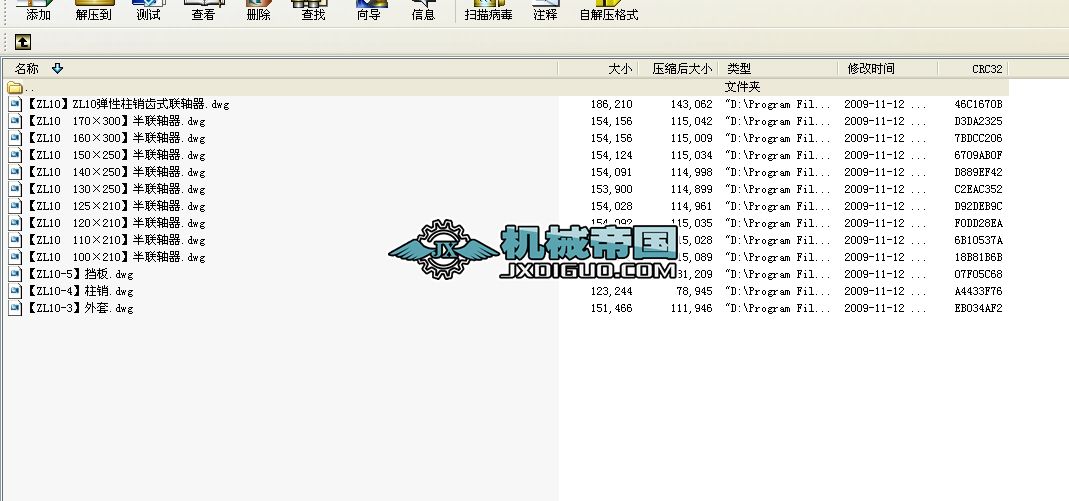Click the 查找 (Find) toolbar button
The width and height of the screenshot is (1069, 501).
(313, 11)
